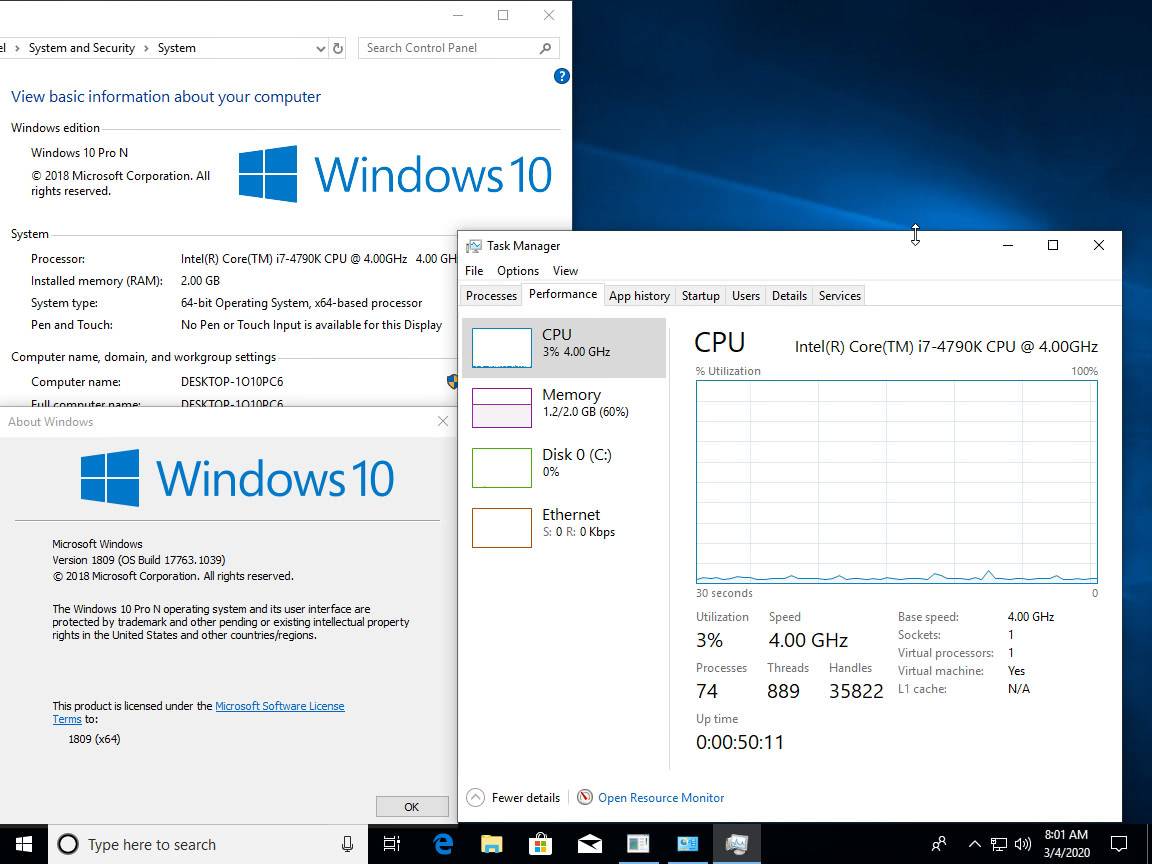
Task: Collapse with Fewer details arrow
Action: (475, 797)
